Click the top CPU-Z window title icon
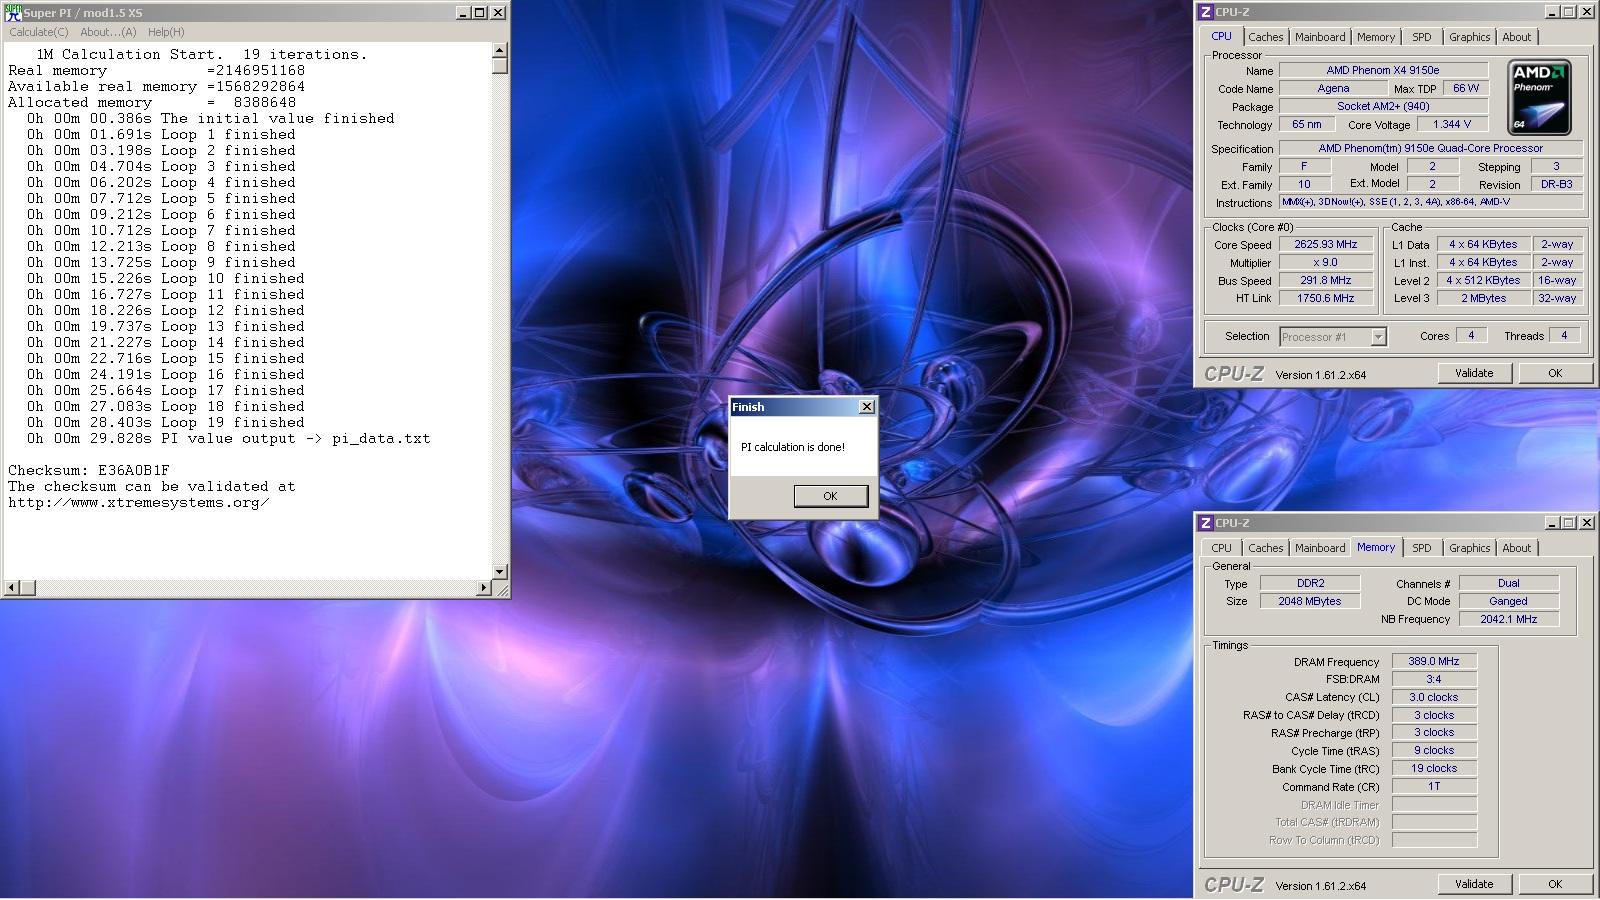1600x900 pixels. coord(1206,12)
